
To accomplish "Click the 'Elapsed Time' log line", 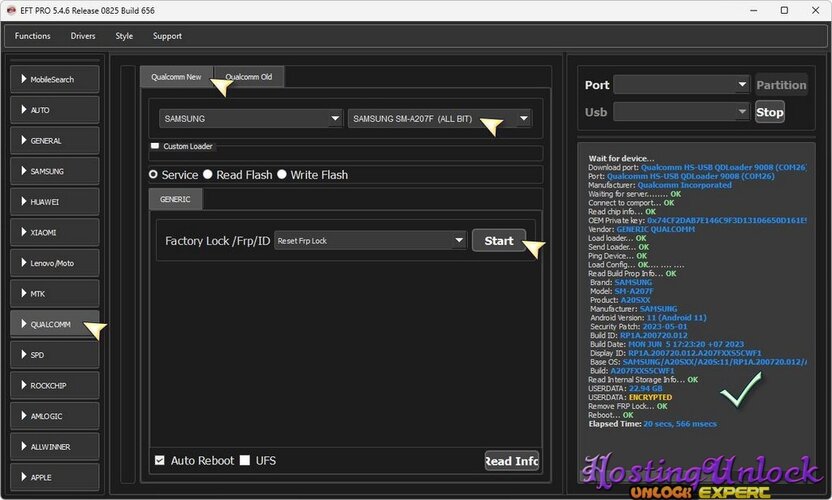I will tap(653, 424).
